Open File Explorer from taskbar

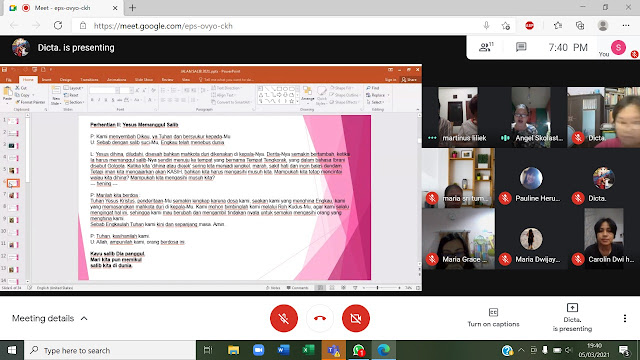233,350
